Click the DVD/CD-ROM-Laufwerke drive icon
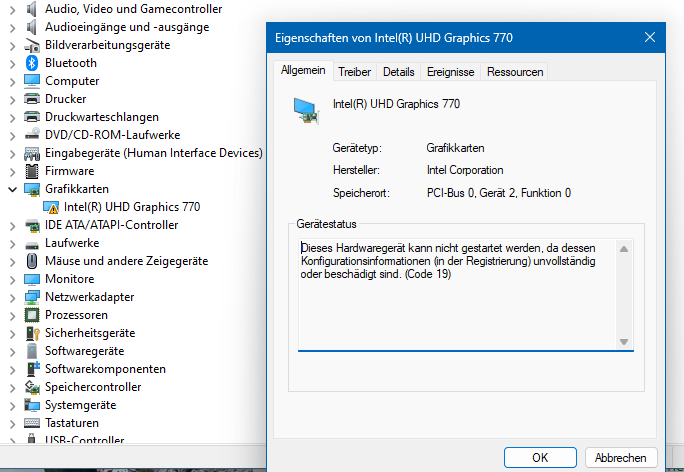684x472 pixels. click(32, 135)
